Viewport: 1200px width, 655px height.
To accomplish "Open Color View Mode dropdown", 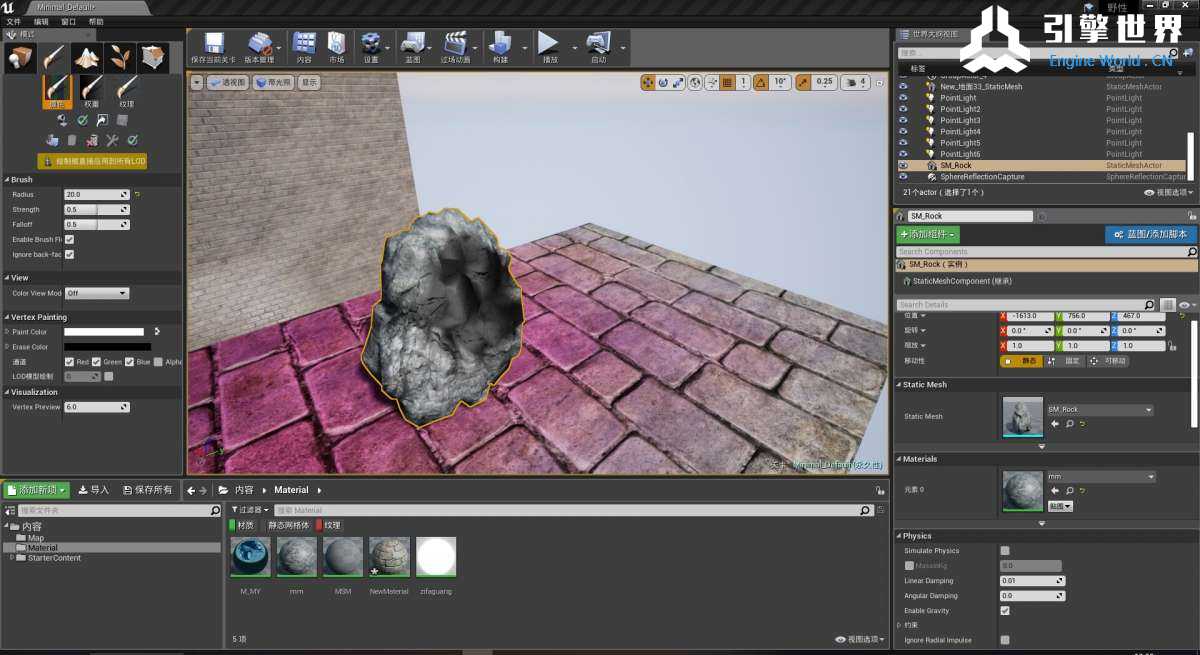I will 97,293.
